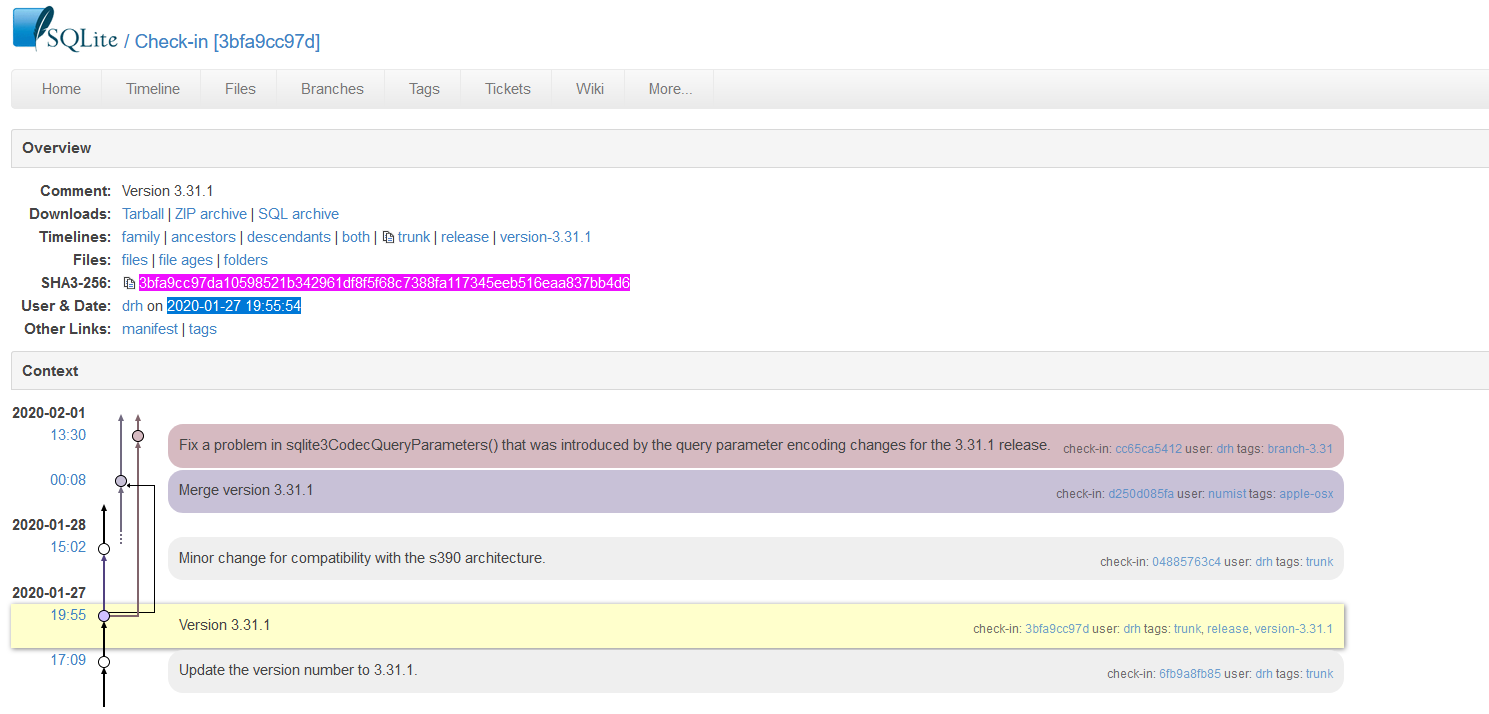Open the version-3.31.1 tag in Context row

(x=1293, y=629)
